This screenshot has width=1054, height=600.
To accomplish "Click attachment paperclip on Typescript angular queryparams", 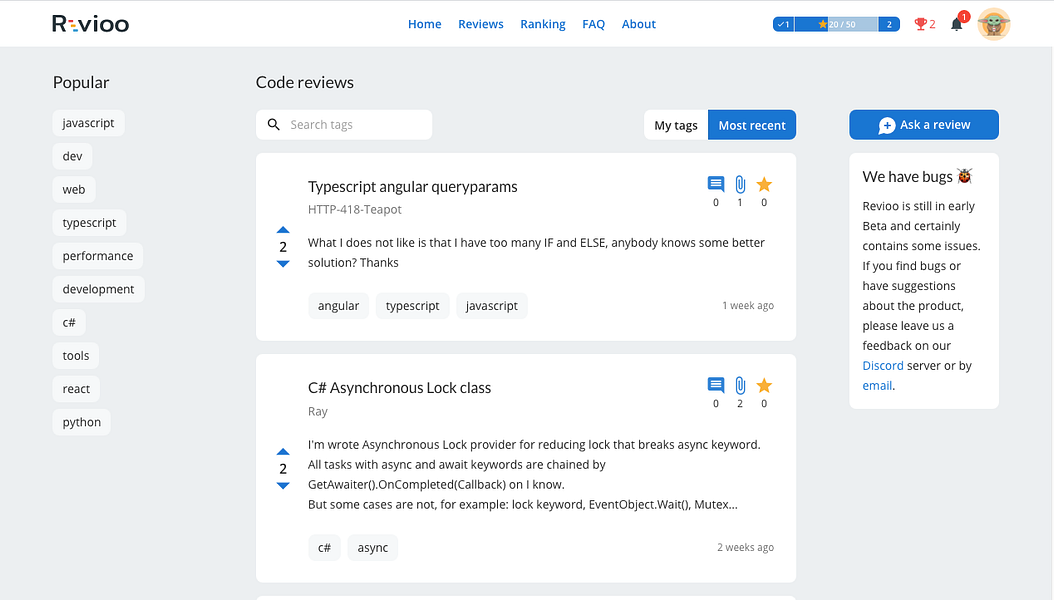I will pyautogui.click(x=740, y=185).
